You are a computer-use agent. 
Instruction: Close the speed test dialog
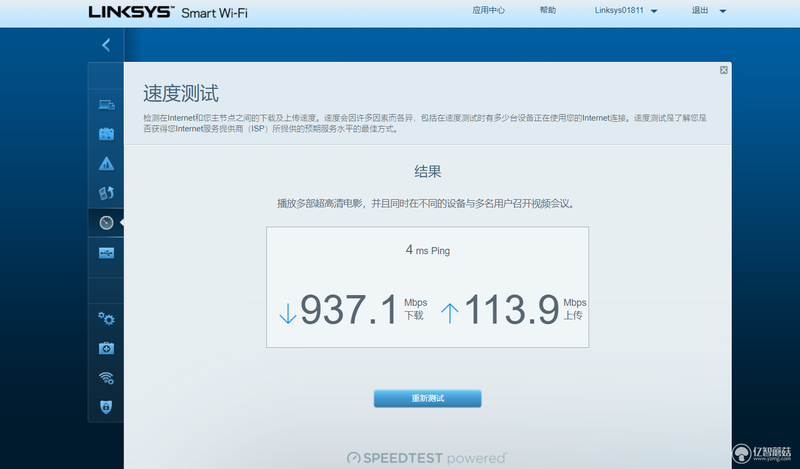click(723, 70)
